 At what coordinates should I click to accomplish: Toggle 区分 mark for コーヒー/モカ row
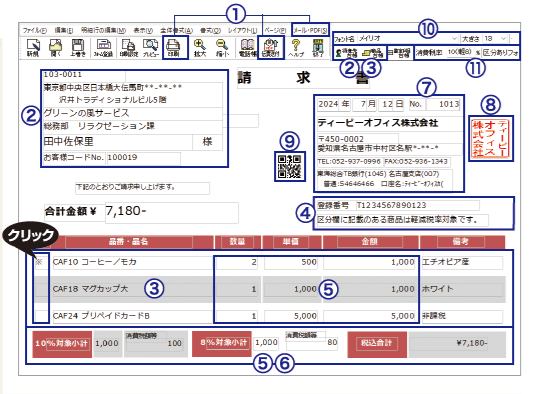pos(41,262)
